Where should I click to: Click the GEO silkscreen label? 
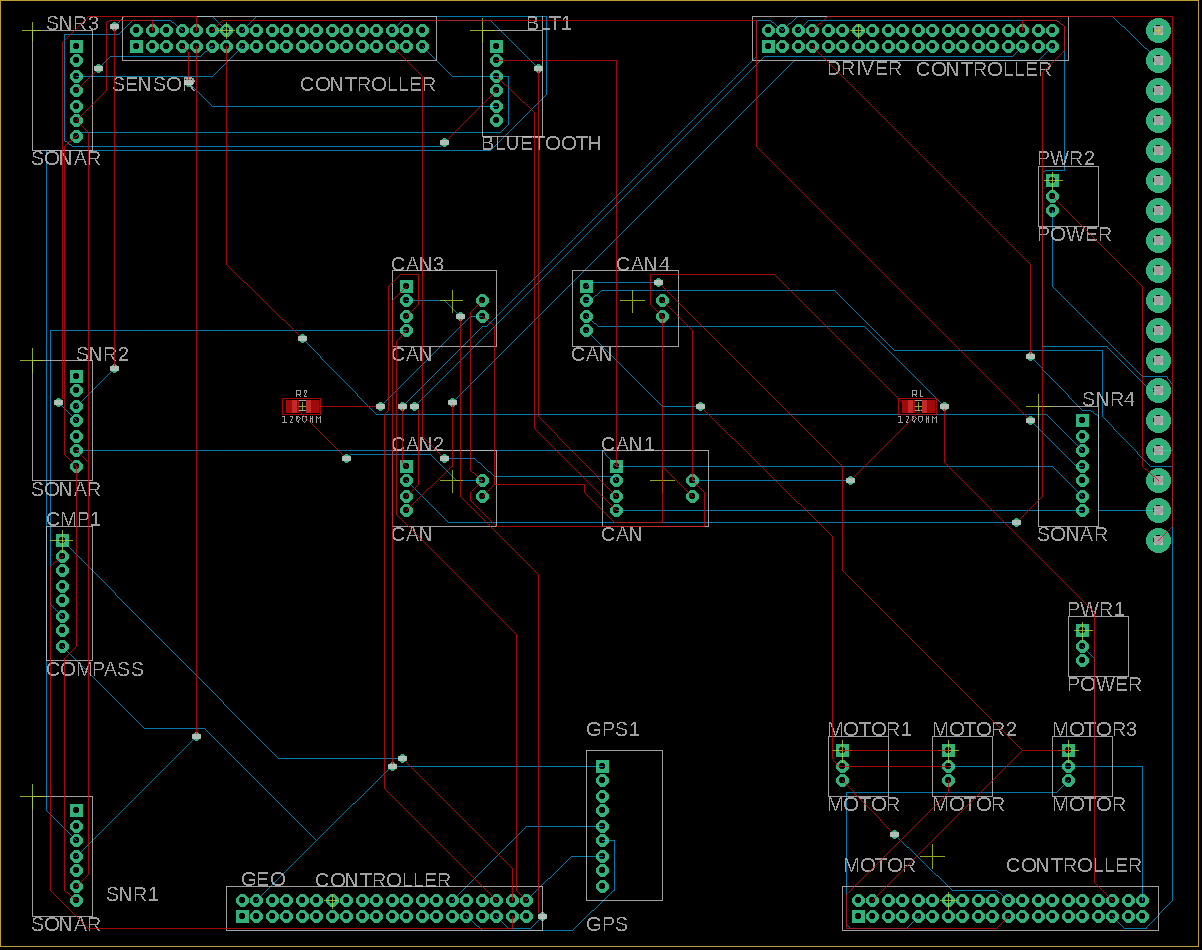(x=263, y=879)
